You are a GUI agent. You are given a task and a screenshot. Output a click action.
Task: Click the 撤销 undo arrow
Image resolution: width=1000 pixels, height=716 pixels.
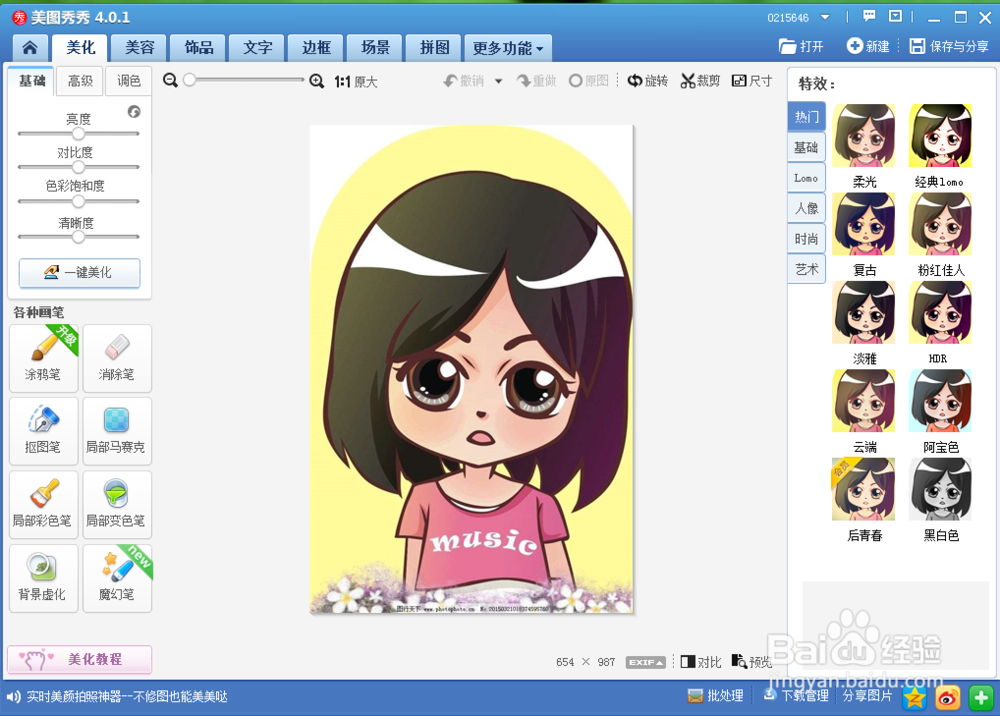(464, 81)
